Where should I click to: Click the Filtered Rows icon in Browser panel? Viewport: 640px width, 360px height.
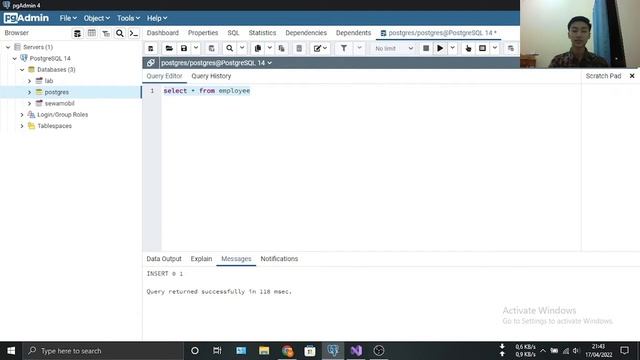tap(106, 33)
